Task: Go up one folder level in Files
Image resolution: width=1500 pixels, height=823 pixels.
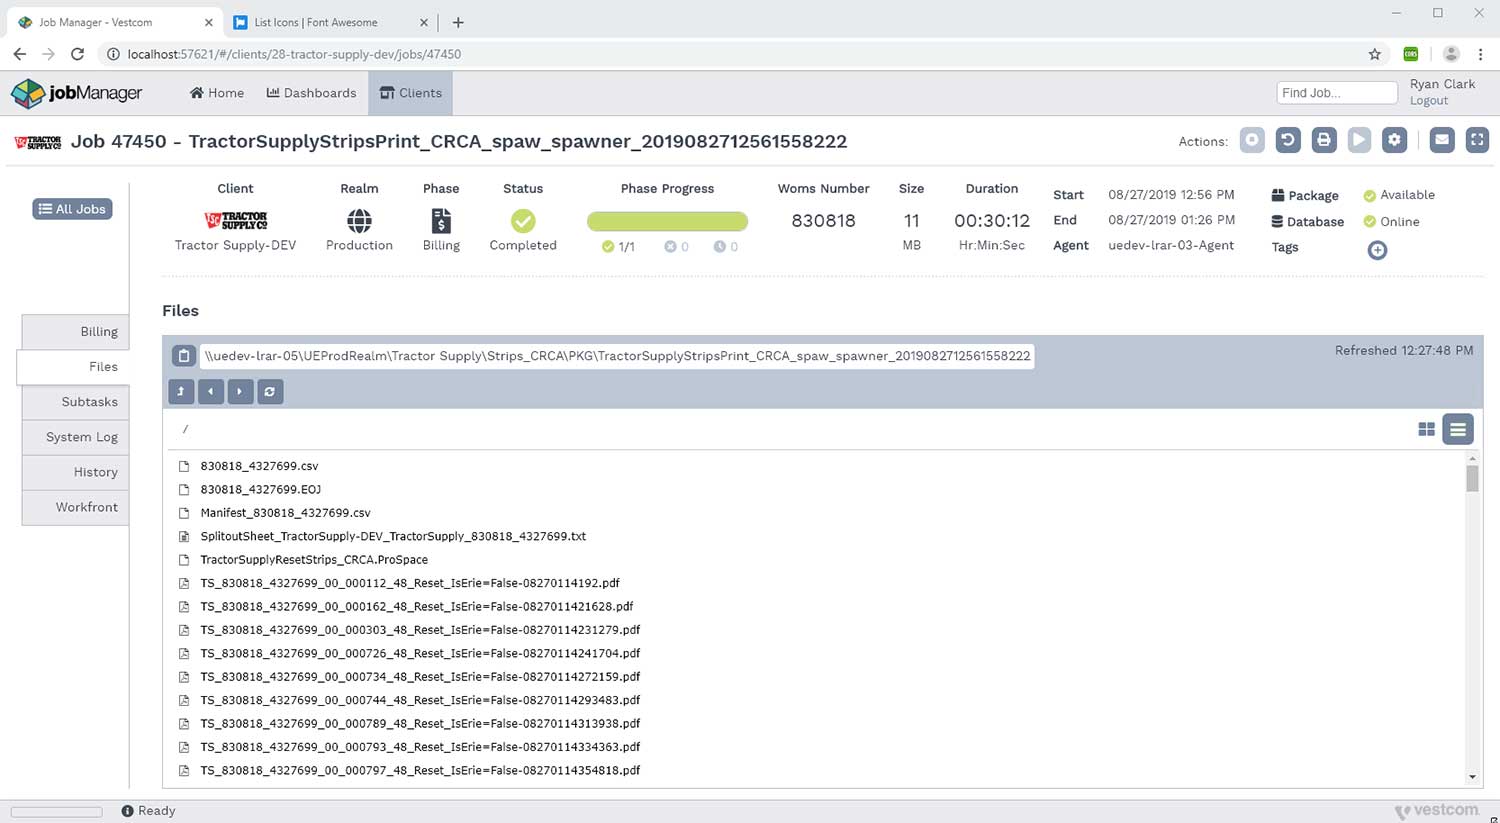Action: (x=181, y=391)
